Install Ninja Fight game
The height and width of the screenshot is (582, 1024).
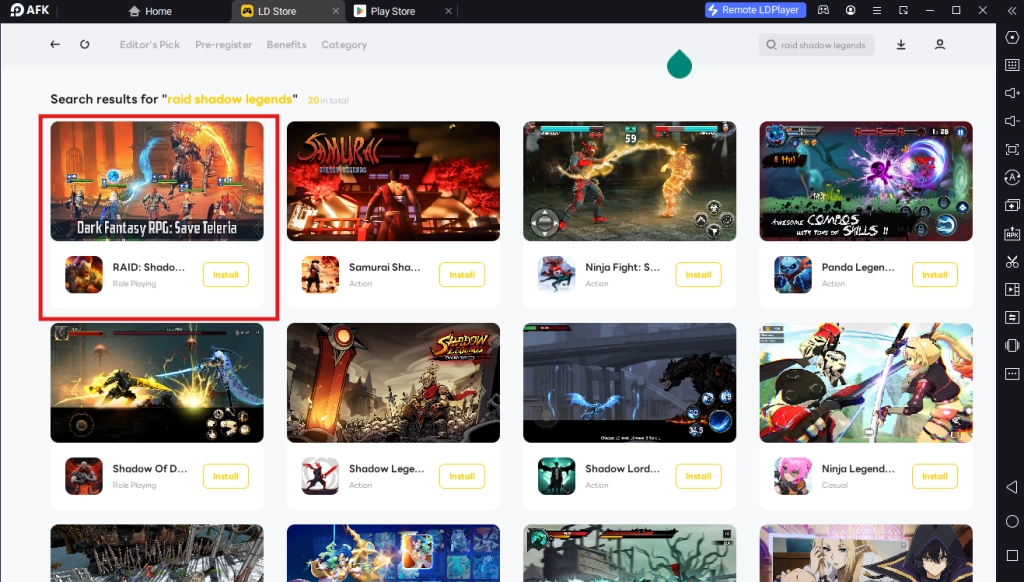699,275
